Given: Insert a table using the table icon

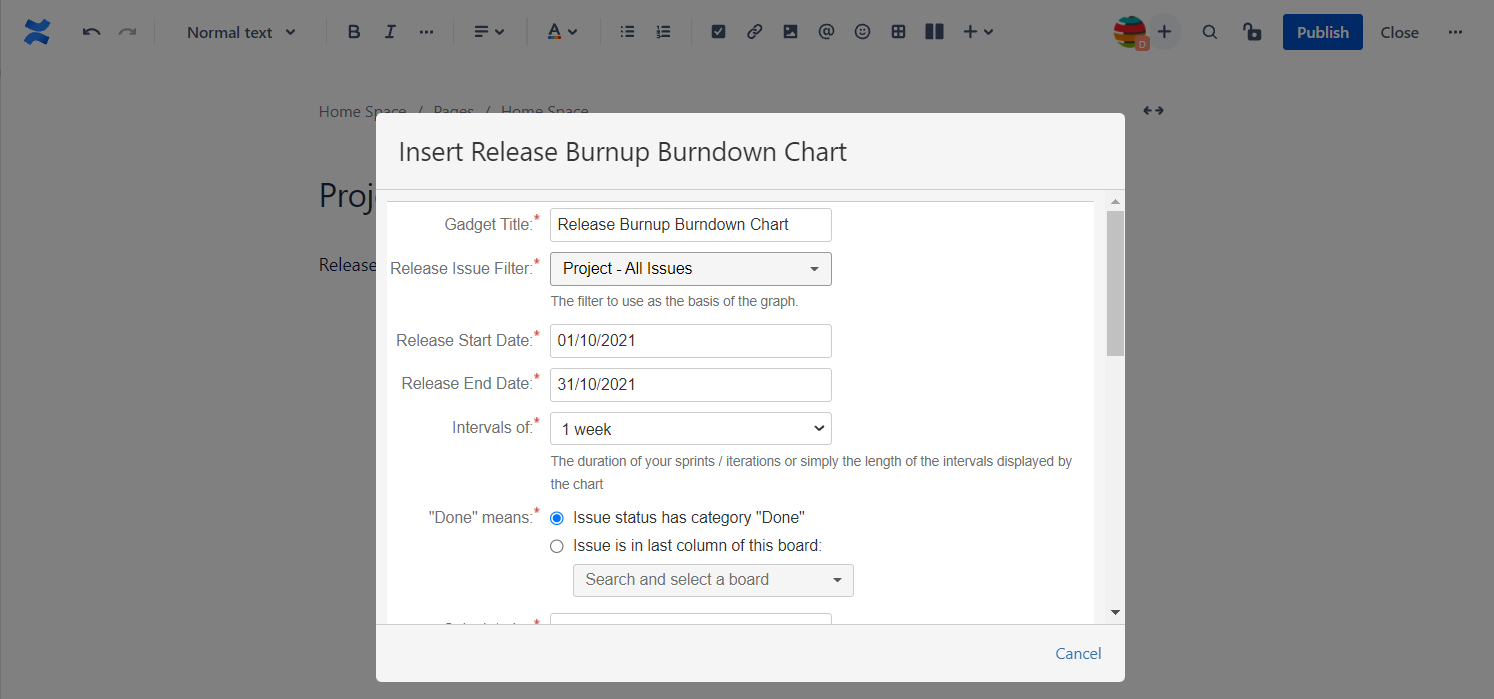Looking at the screenshot, I should (x=898, y=32).
